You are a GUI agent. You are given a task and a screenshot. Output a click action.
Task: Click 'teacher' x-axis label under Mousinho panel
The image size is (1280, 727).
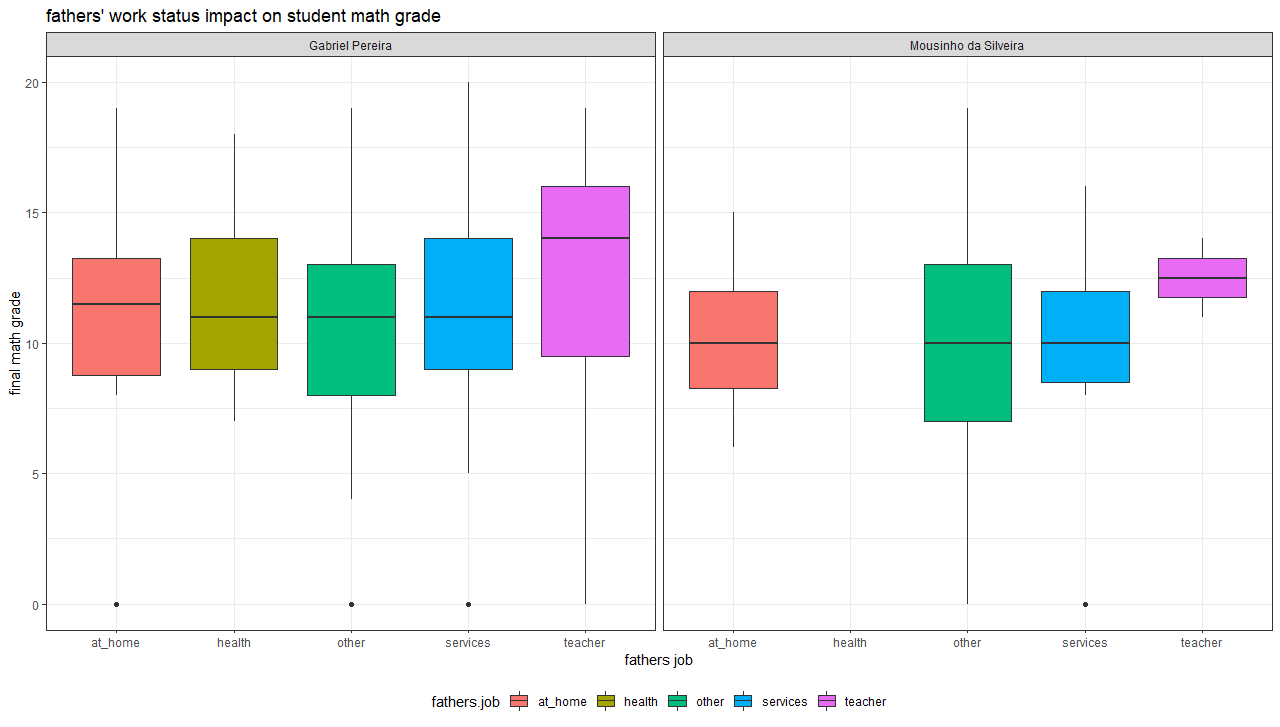pyautogui.click(x=1202, y=643)
